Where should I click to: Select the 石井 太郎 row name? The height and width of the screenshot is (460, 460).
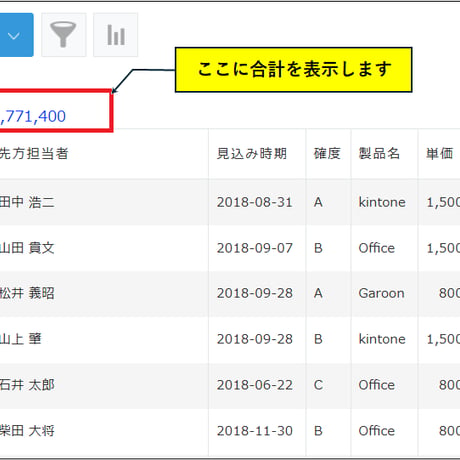27,385
